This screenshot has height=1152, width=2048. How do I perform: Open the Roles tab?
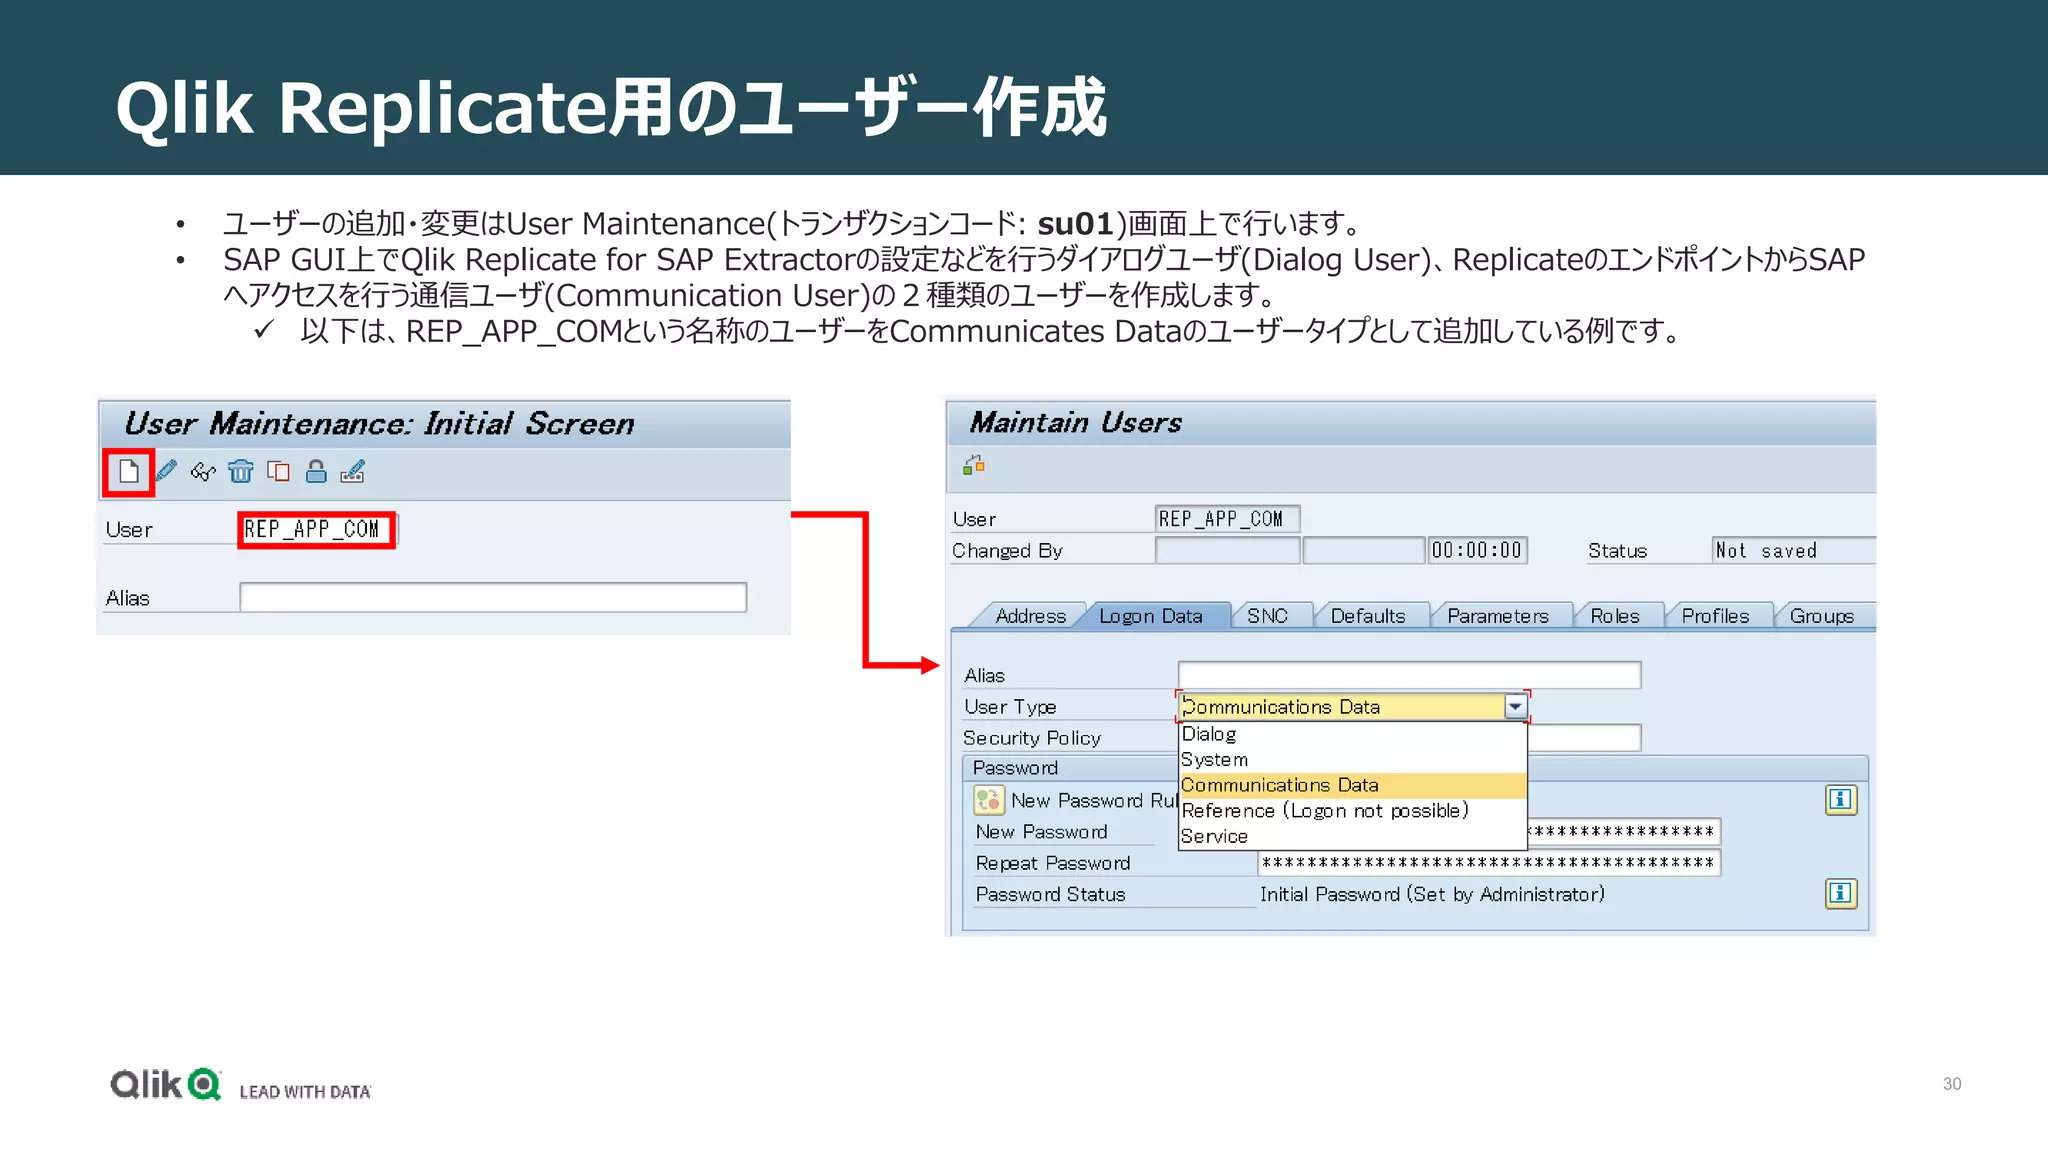coord(1615,616)
